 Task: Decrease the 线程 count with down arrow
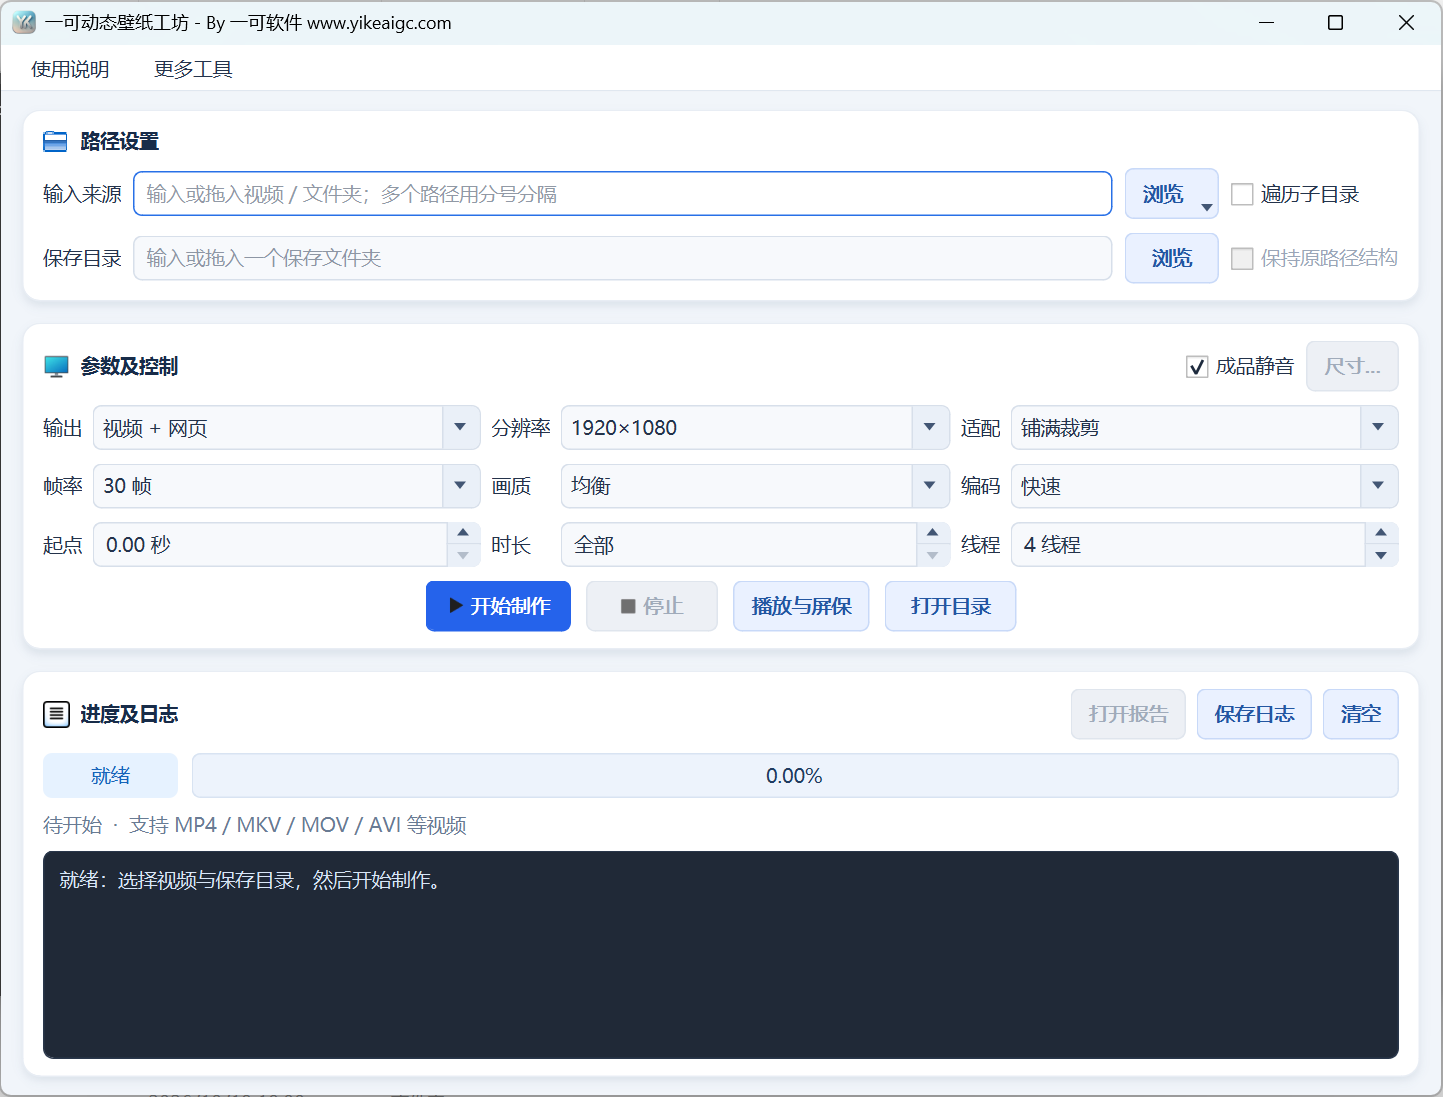pos(1381,555)
